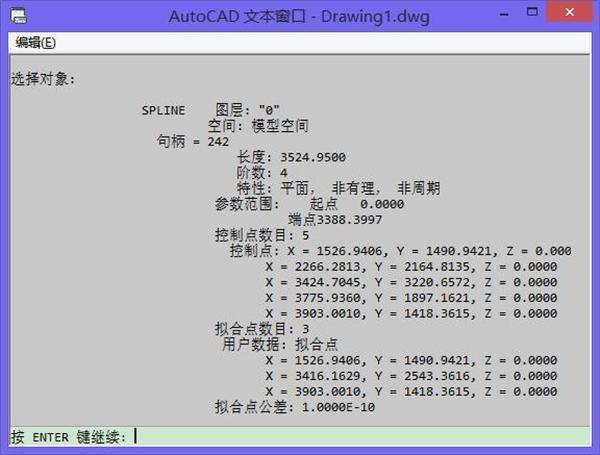Minimize the AutoCAD text window
The image size is (600, 455).
click(x=504, y=14)
